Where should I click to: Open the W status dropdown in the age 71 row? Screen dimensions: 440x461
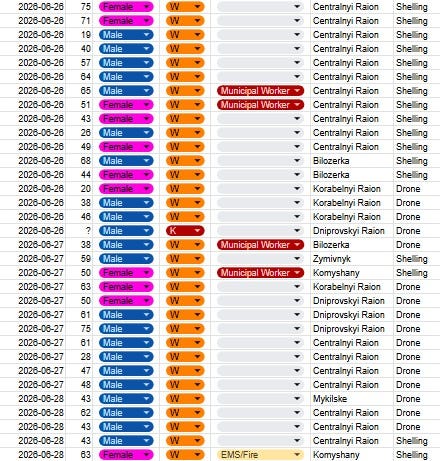[x=185, y=21]
